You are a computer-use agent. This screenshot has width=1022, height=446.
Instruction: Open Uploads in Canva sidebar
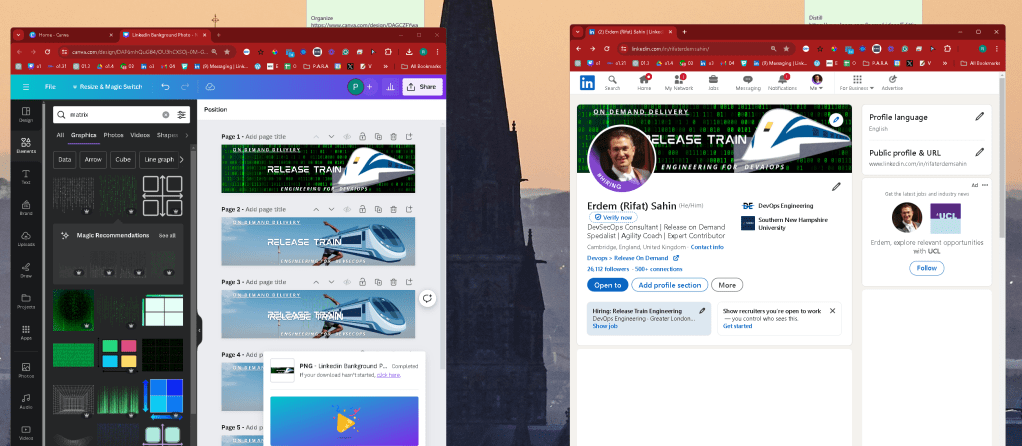tap(26, 239)
